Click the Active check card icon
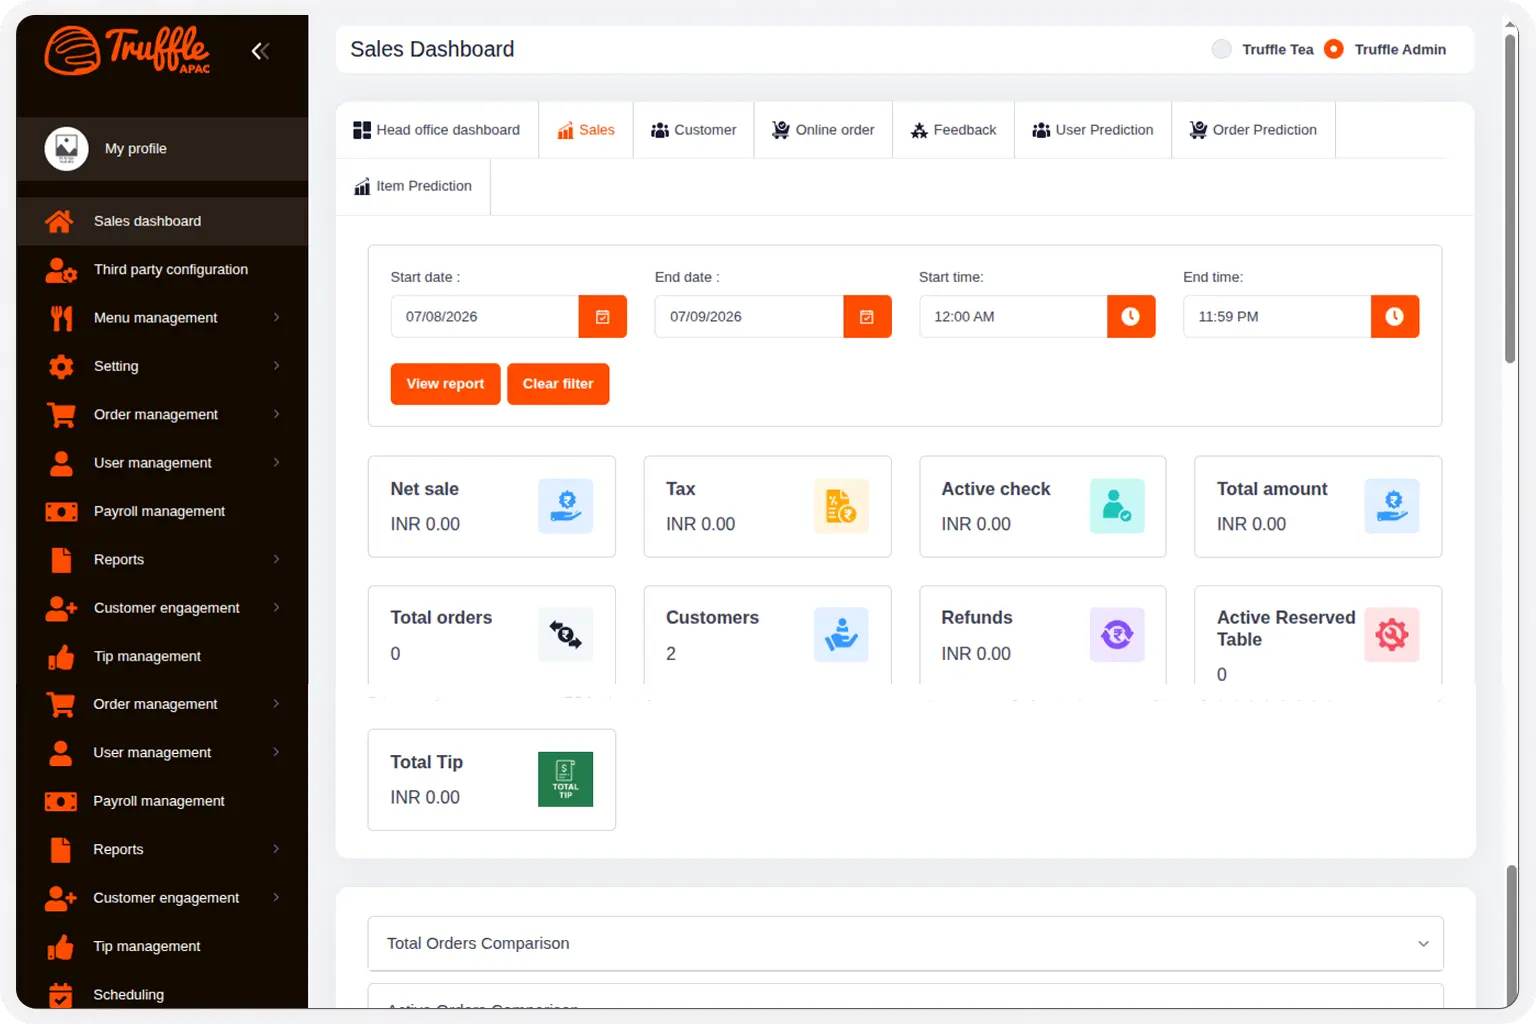The width and height of the screenshot is (1536, 1024). tap(1117, 506)
